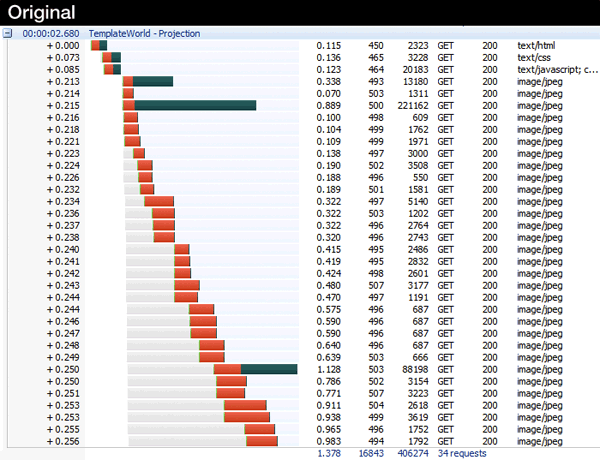Click the 88198 received bytes value
600x460 pixels.
pos(415,369)
